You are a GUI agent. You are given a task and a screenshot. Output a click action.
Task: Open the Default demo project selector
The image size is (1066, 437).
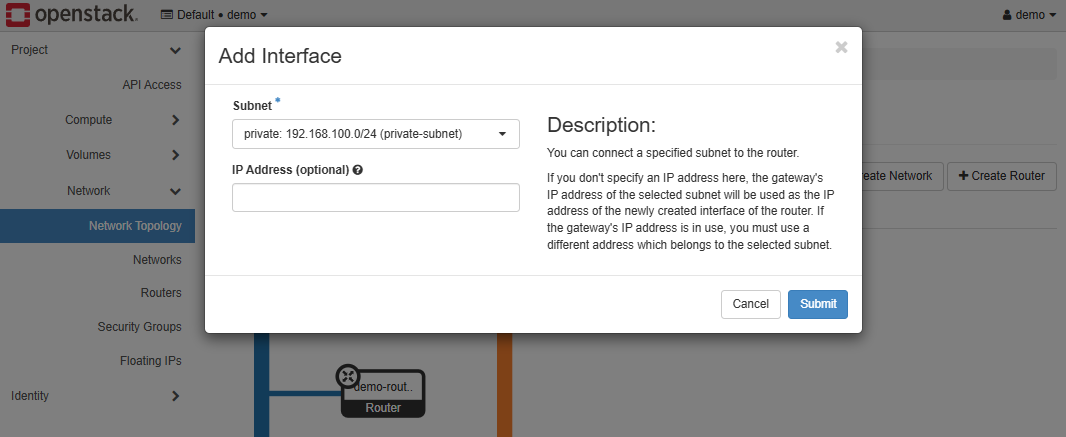coord(213,15)
